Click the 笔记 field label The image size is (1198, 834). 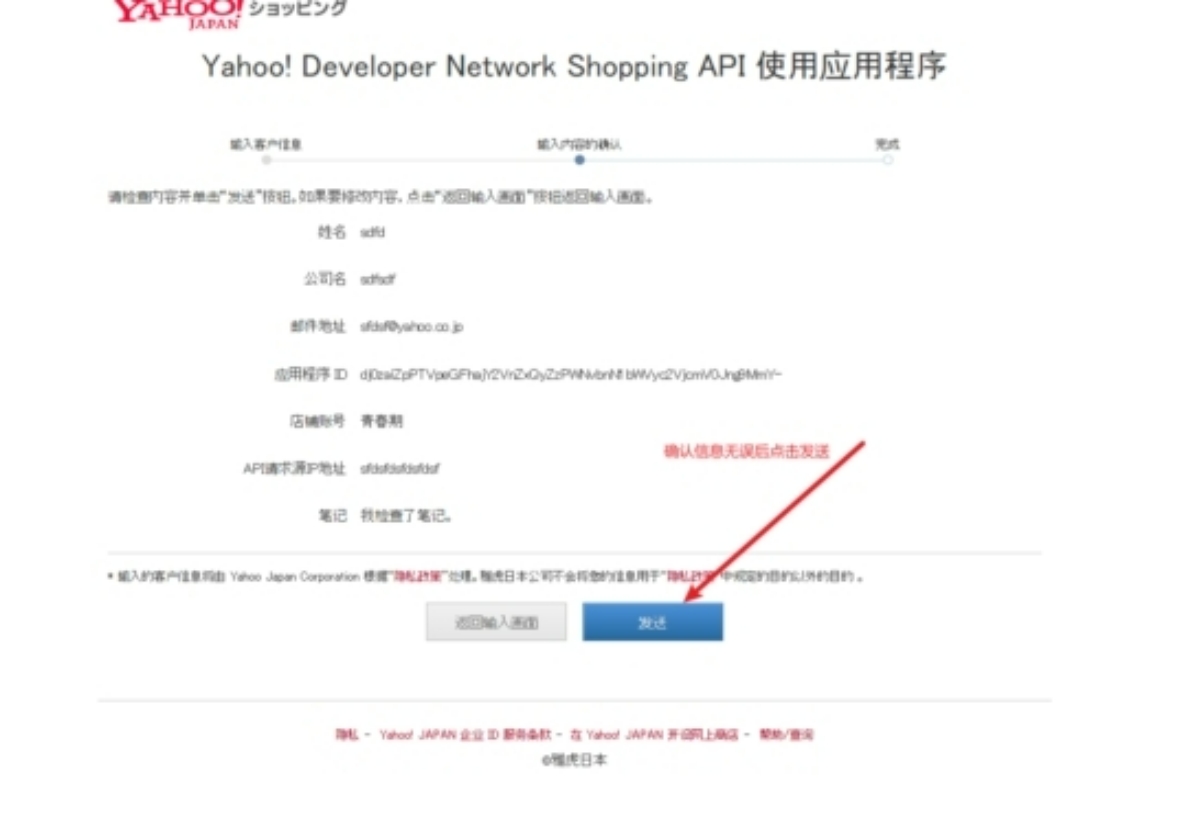332,516
